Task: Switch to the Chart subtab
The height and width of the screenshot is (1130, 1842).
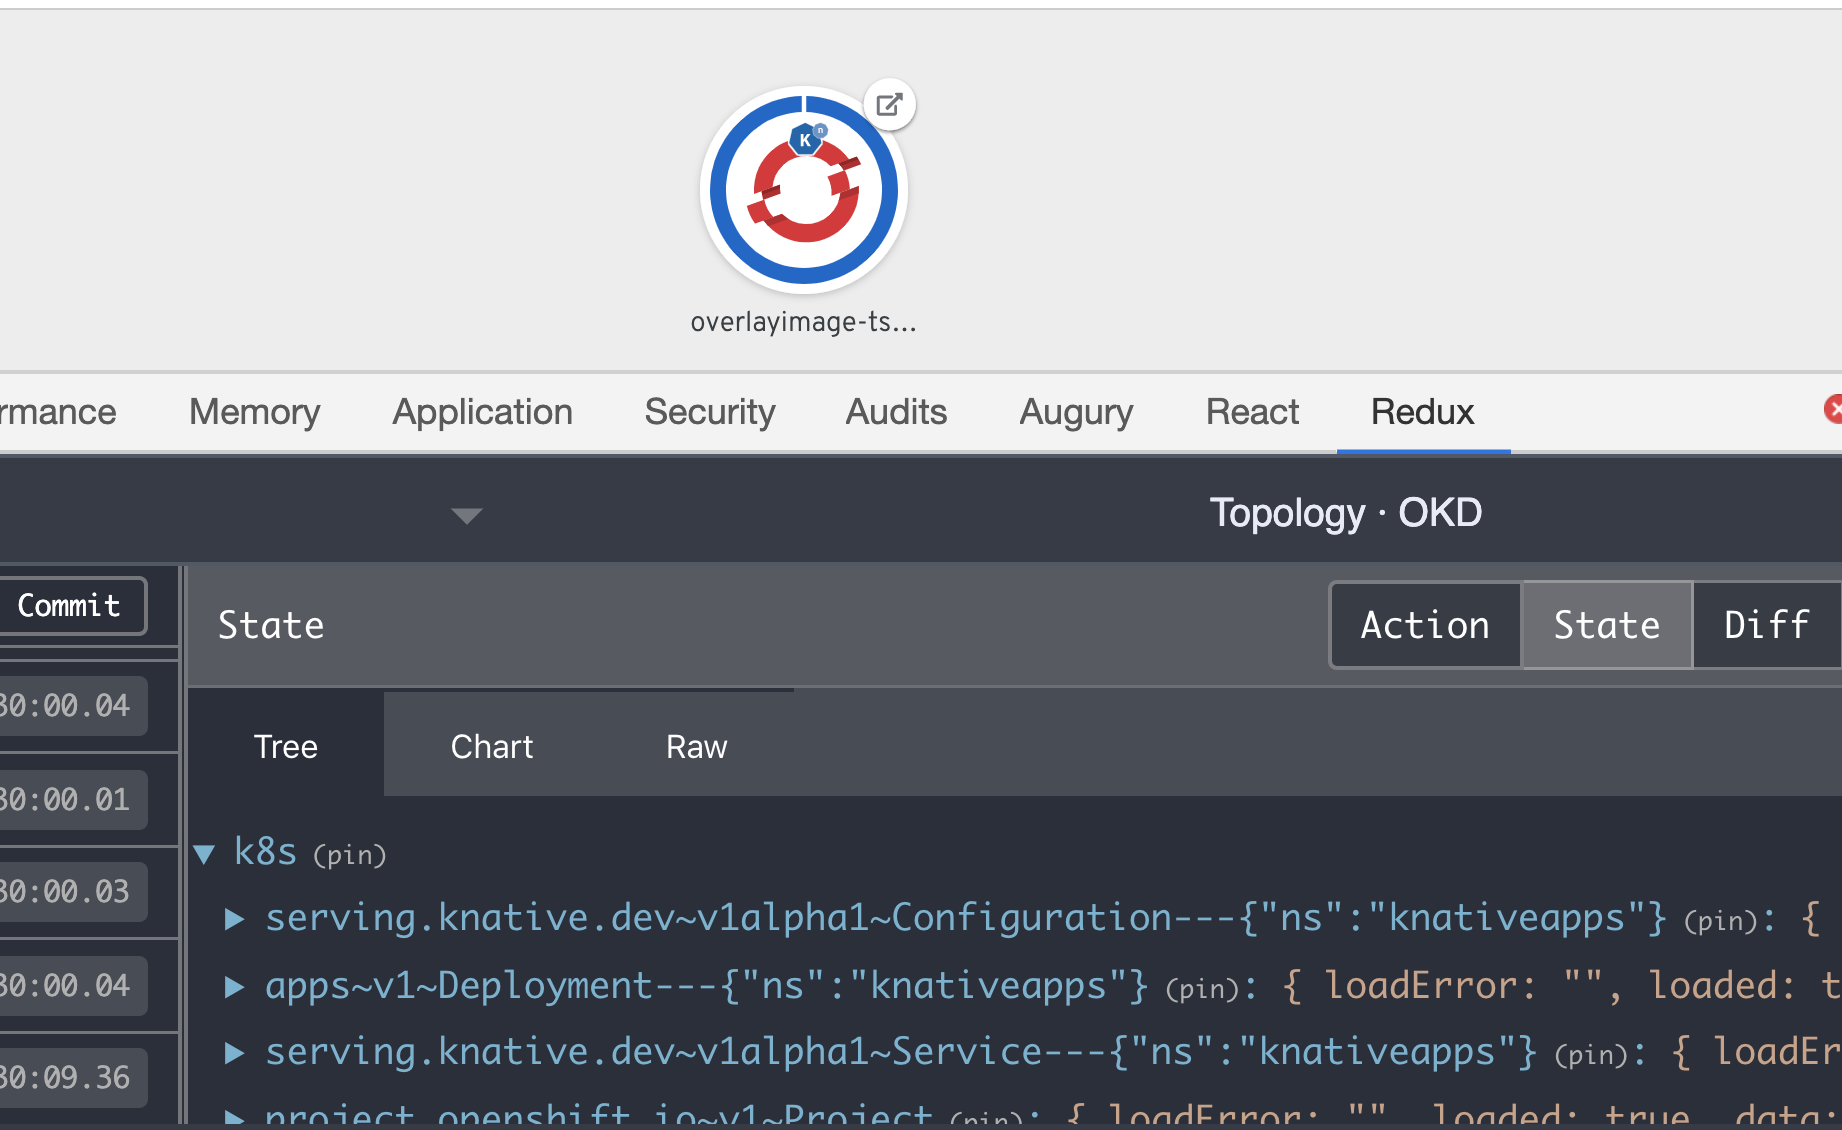Action: click(491, 746)
